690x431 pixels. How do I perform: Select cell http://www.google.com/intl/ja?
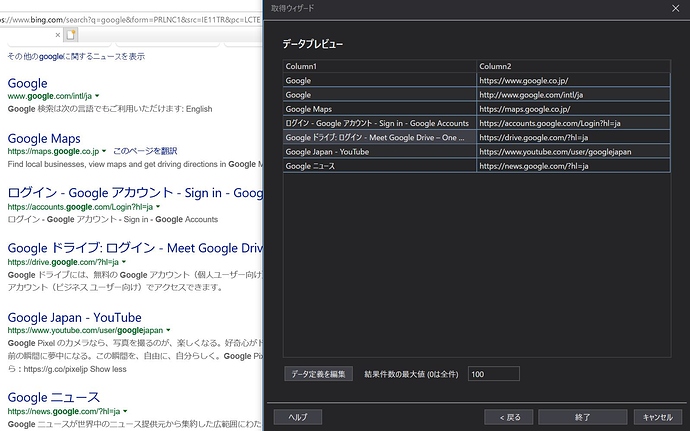point(573,95)
